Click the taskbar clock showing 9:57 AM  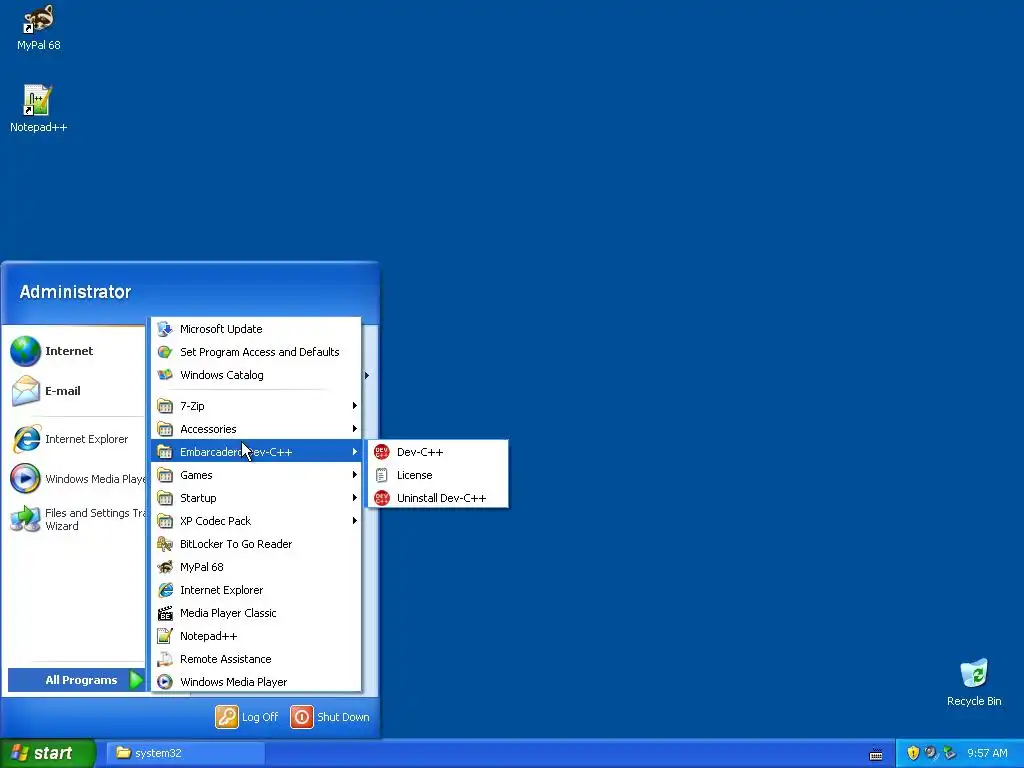point(987,753)
